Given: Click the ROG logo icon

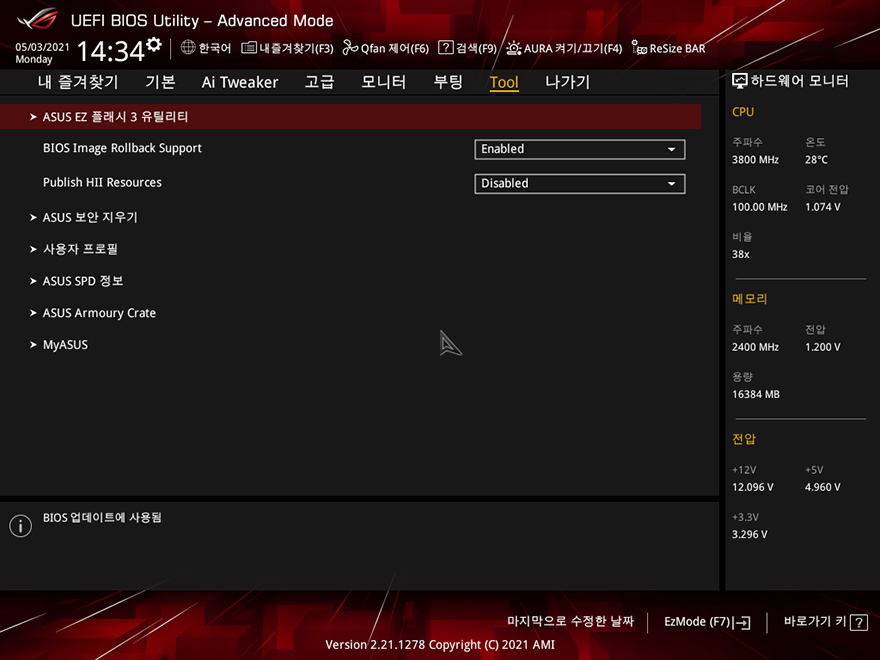Looking at the screenshot, I should pos(37,19).
